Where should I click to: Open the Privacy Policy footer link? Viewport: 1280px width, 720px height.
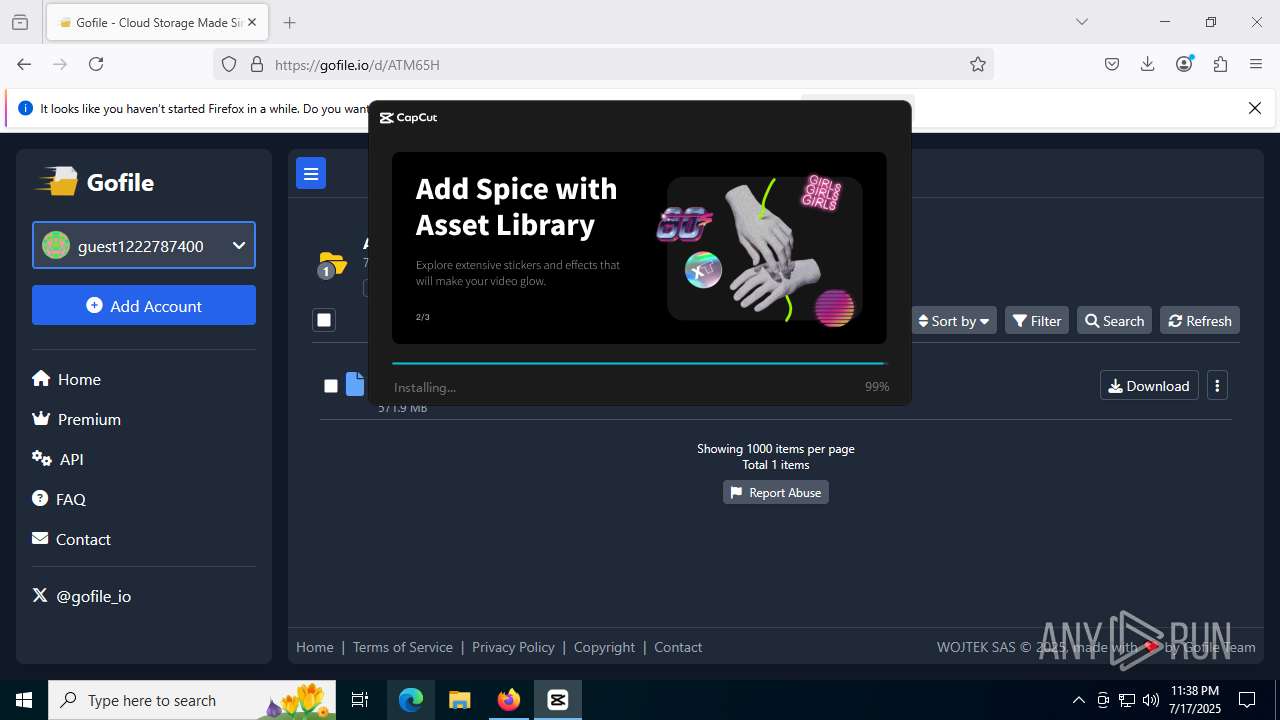point(513,647)
